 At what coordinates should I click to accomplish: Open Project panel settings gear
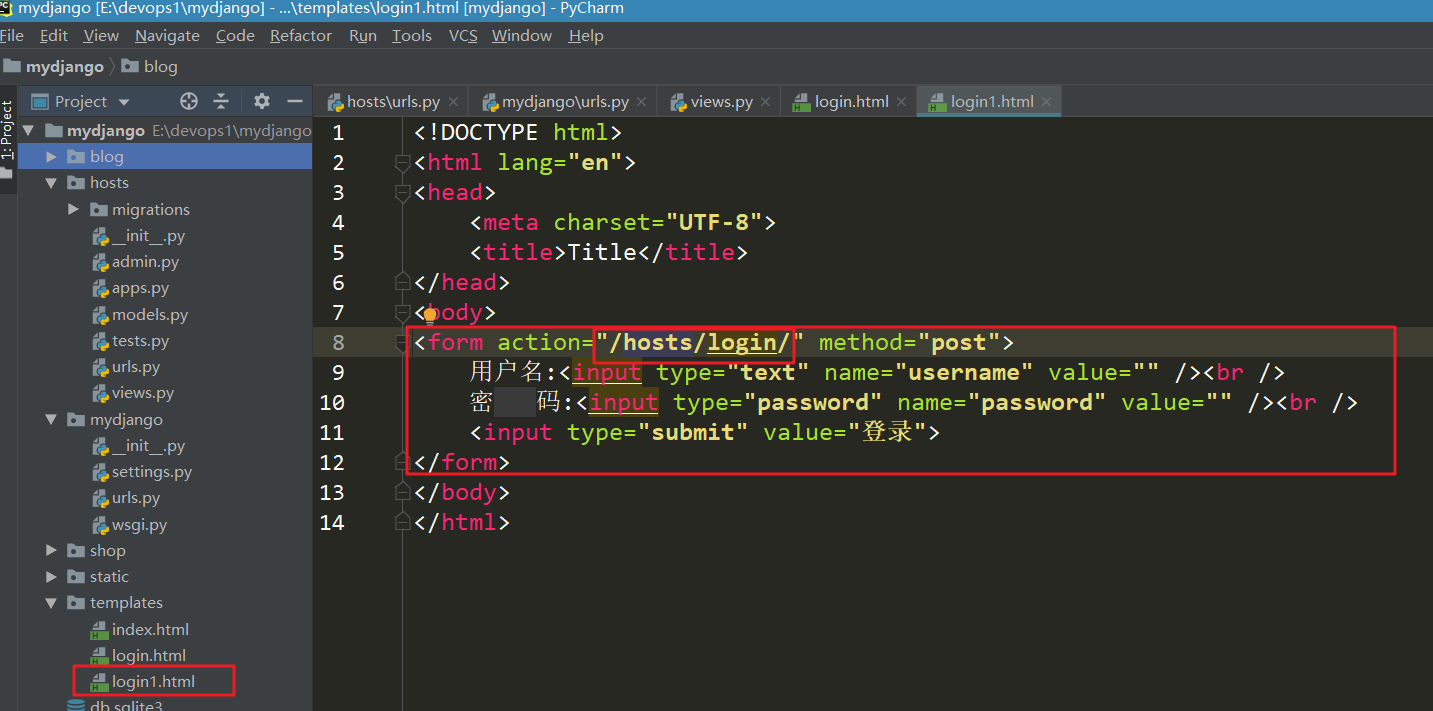(262, 101)
